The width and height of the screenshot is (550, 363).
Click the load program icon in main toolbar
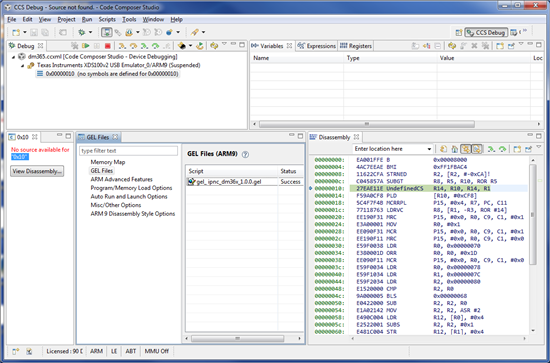pyautogui.click(x=129, y=32)
